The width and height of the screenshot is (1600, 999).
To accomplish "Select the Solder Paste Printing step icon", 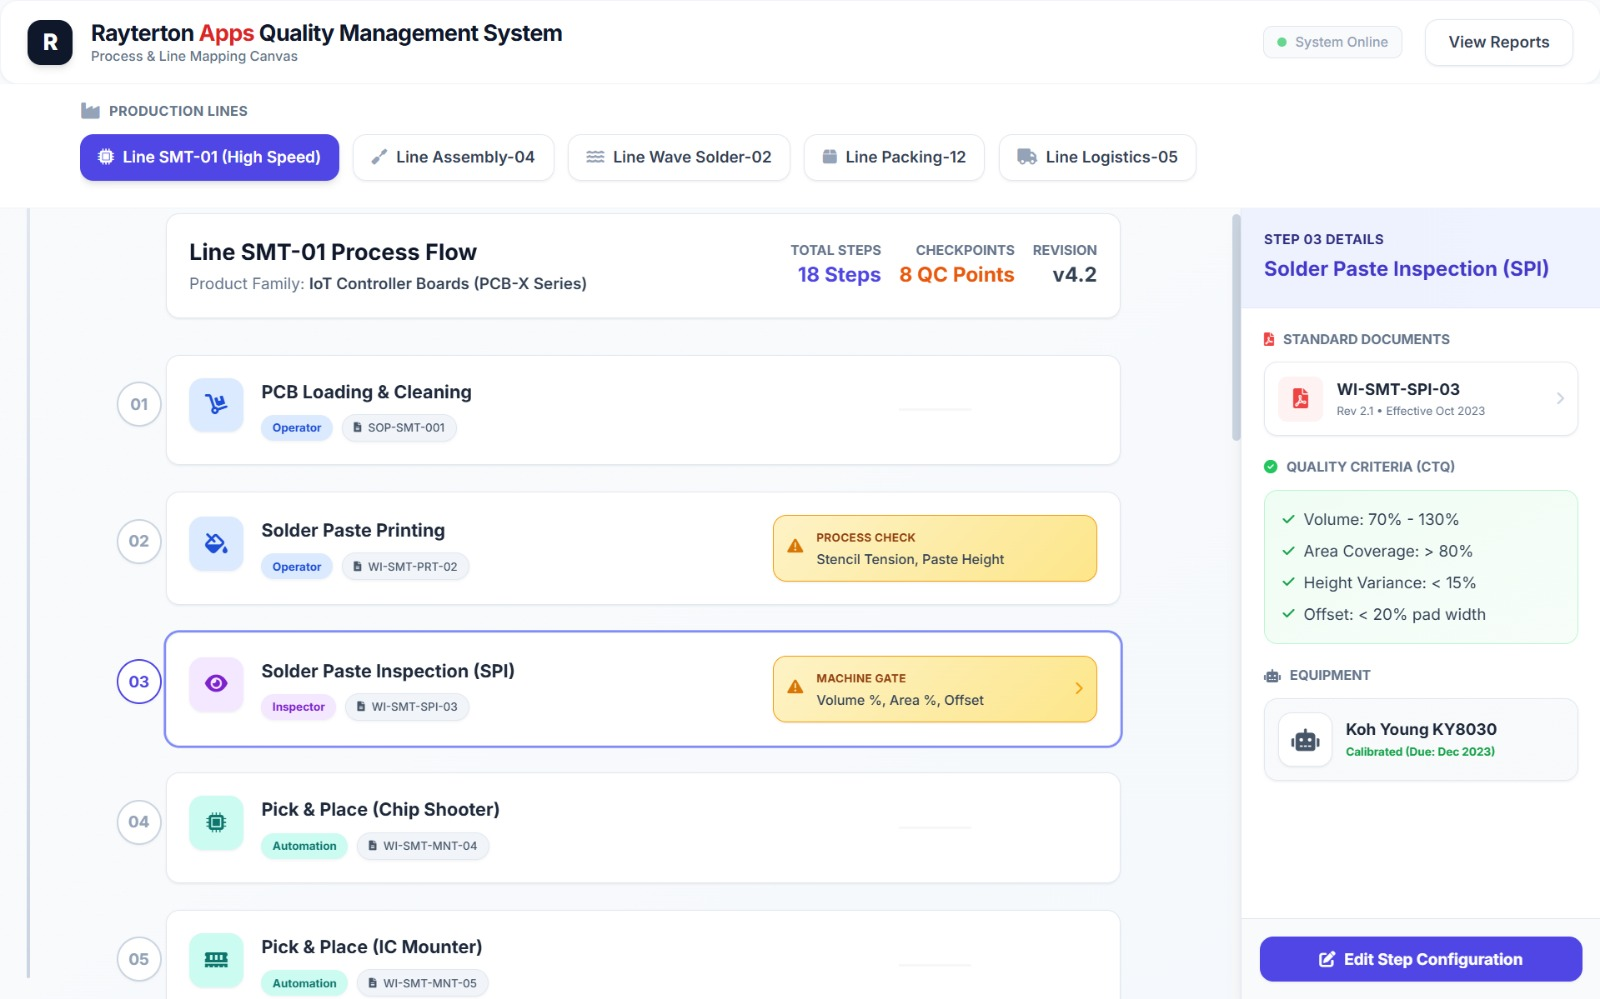I will pos(215,543).
